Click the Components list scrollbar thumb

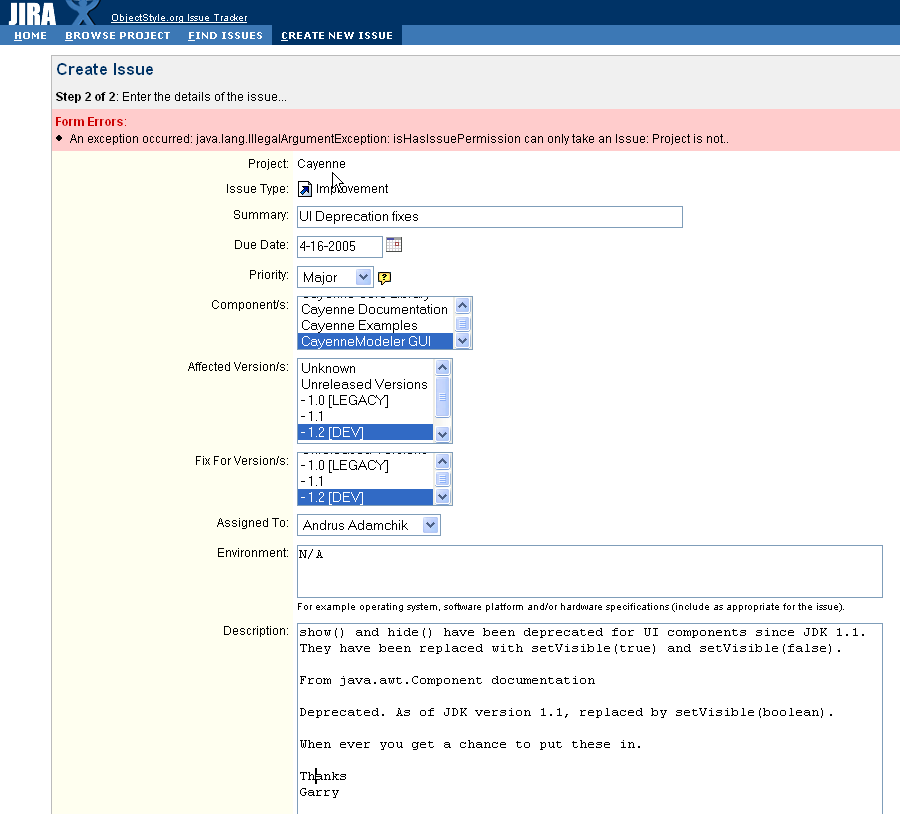pyautogui.click(x=463, y=324)
